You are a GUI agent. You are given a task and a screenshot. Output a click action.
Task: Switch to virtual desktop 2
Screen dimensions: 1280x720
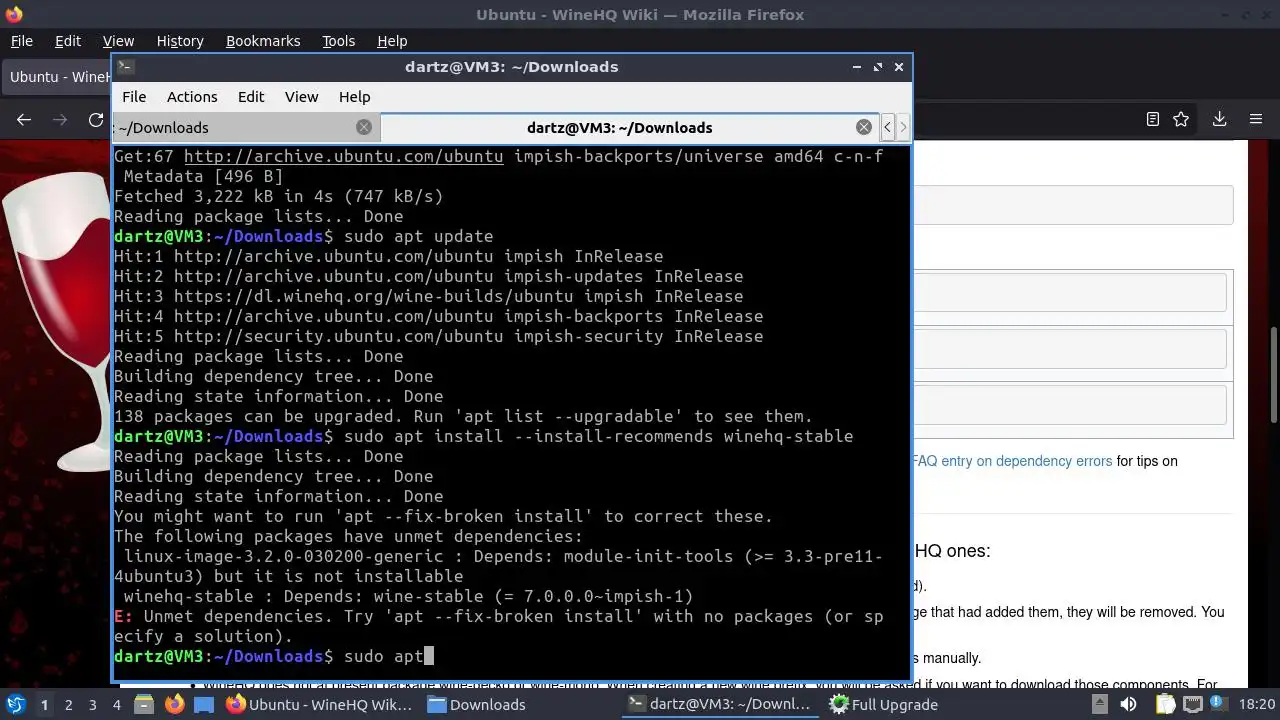point(68,704)
